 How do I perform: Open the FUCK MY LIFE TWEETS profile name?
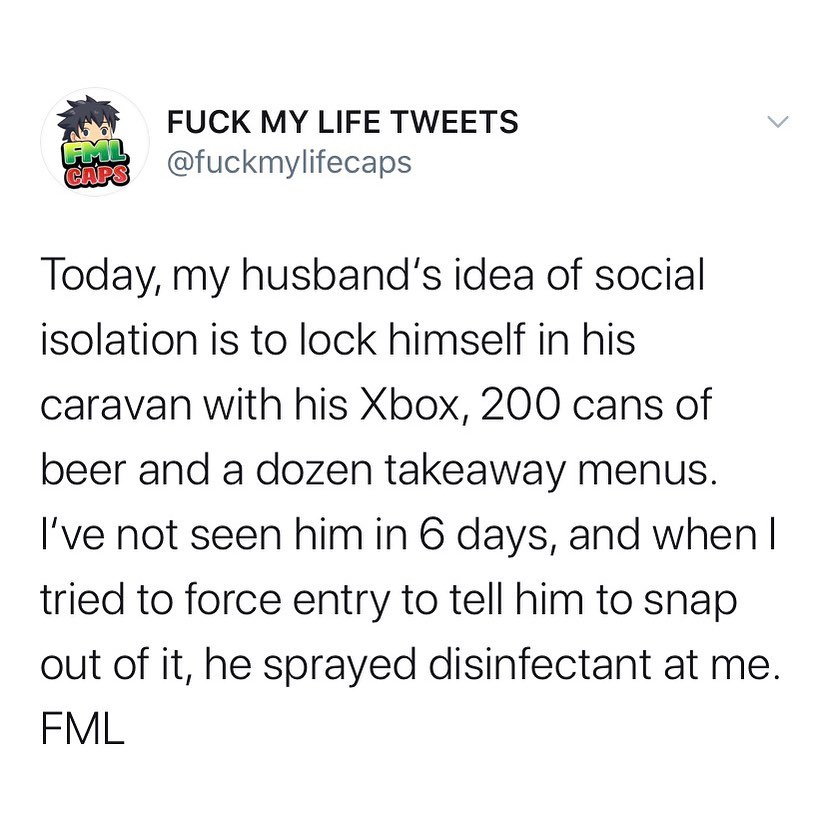(x=342, y=122)
